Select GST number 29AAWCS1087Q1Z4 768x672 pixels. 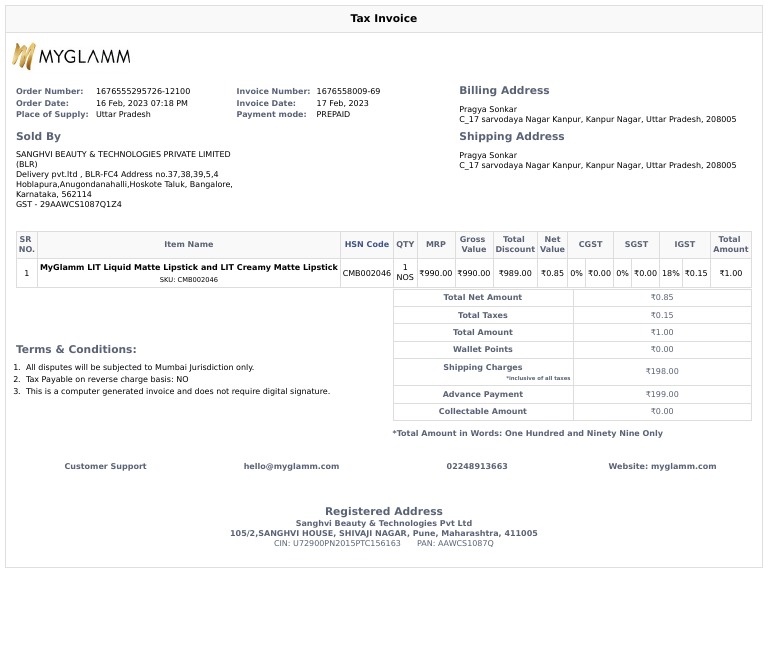click(80, 204)
